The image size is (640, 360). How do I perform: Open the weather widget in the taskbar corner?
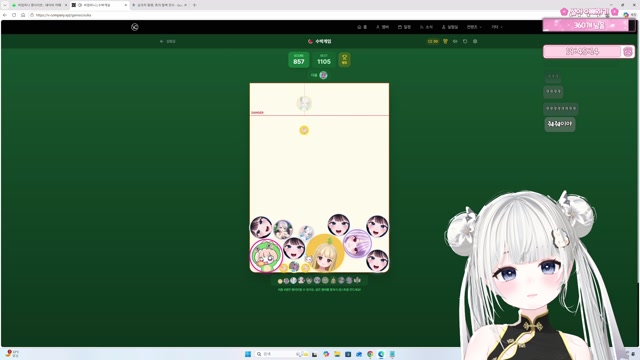pos(12,353)
